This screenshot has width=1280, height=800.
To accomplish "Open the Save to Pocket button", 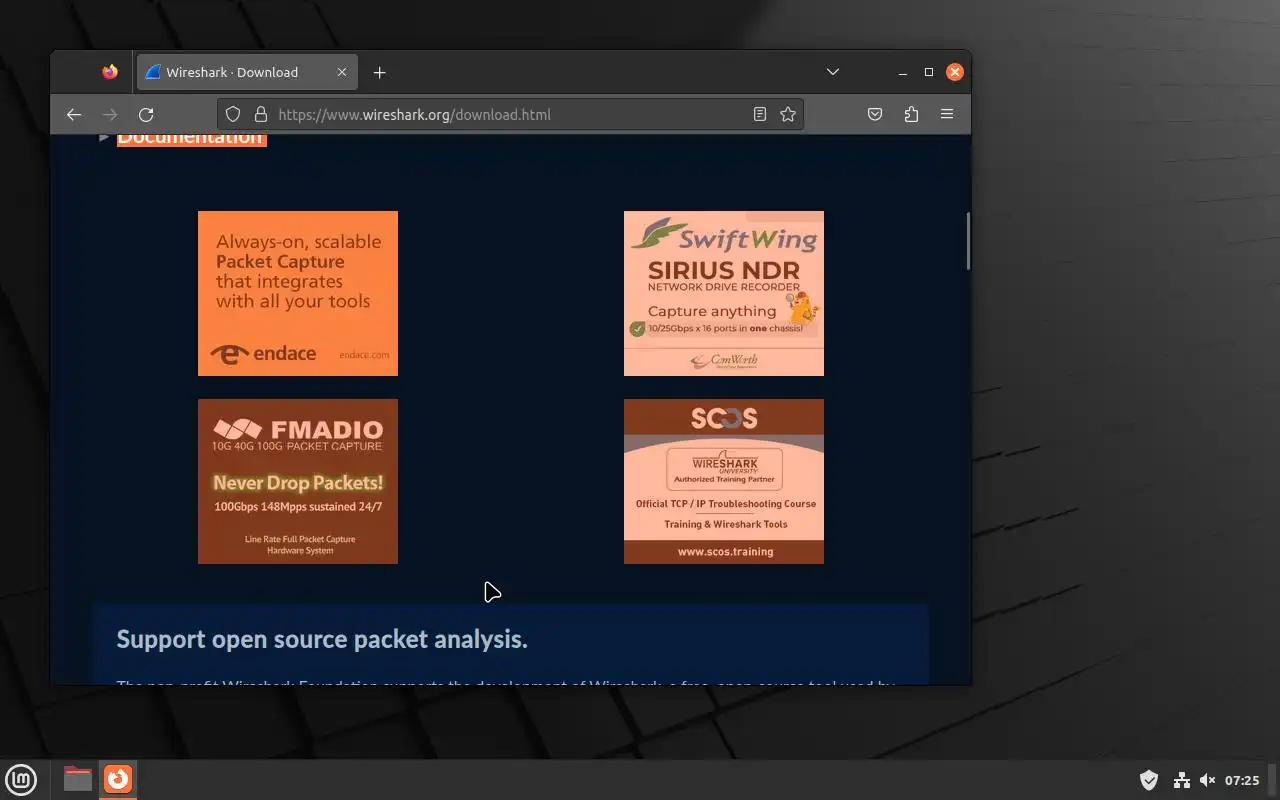I will pyautogui.click(x=875, y=114).
